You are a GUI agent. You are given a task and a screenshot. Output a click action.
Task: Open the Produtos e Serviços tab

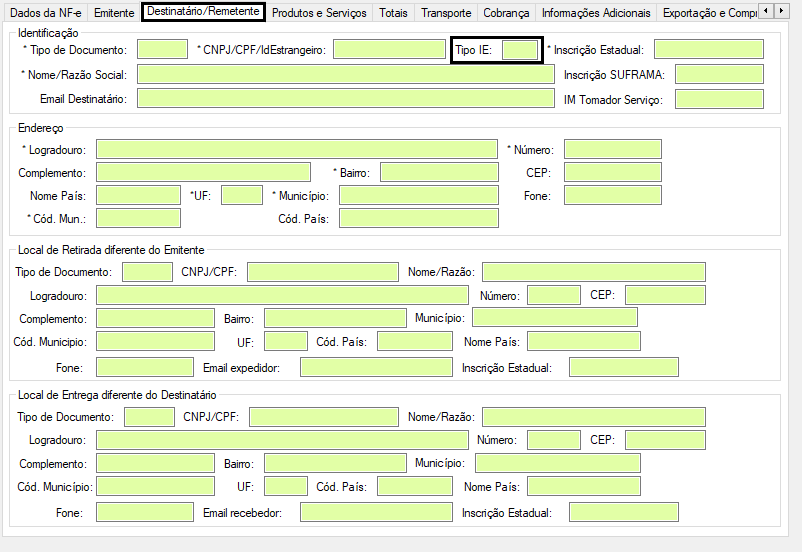[x=319, y=12]
